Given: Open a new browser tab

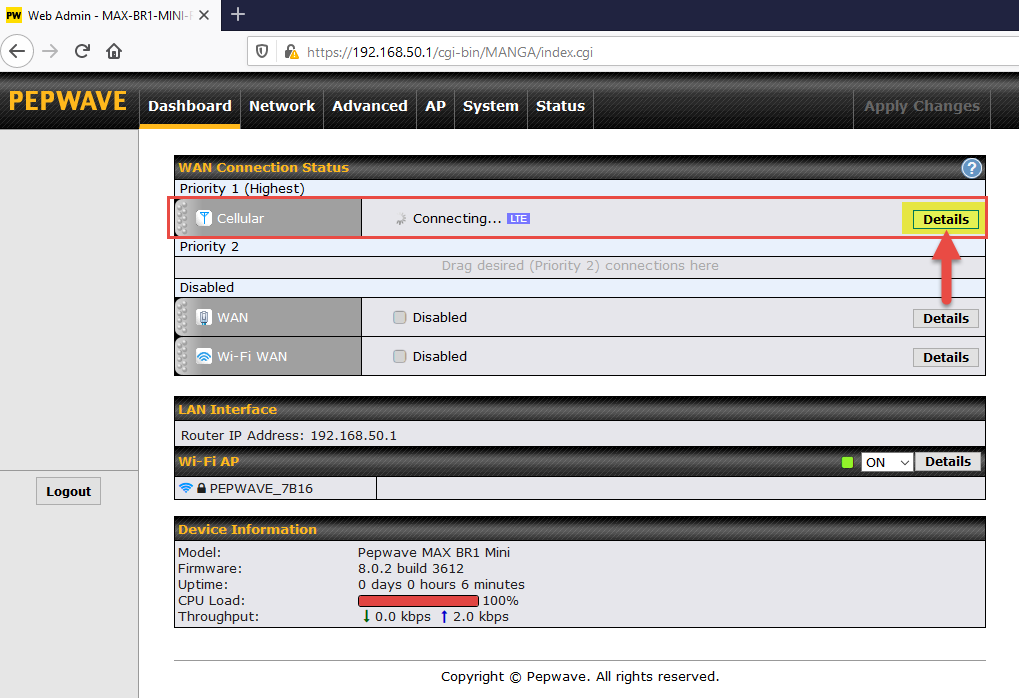Looking at the screenshot, I should 238,14.
